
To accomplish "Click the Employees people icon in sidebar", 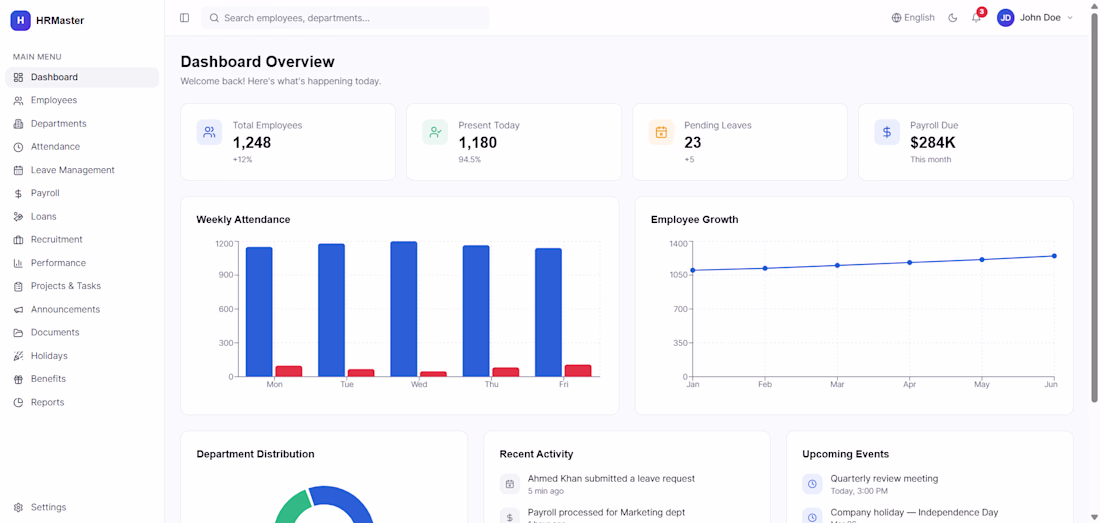I will (18, 100).
